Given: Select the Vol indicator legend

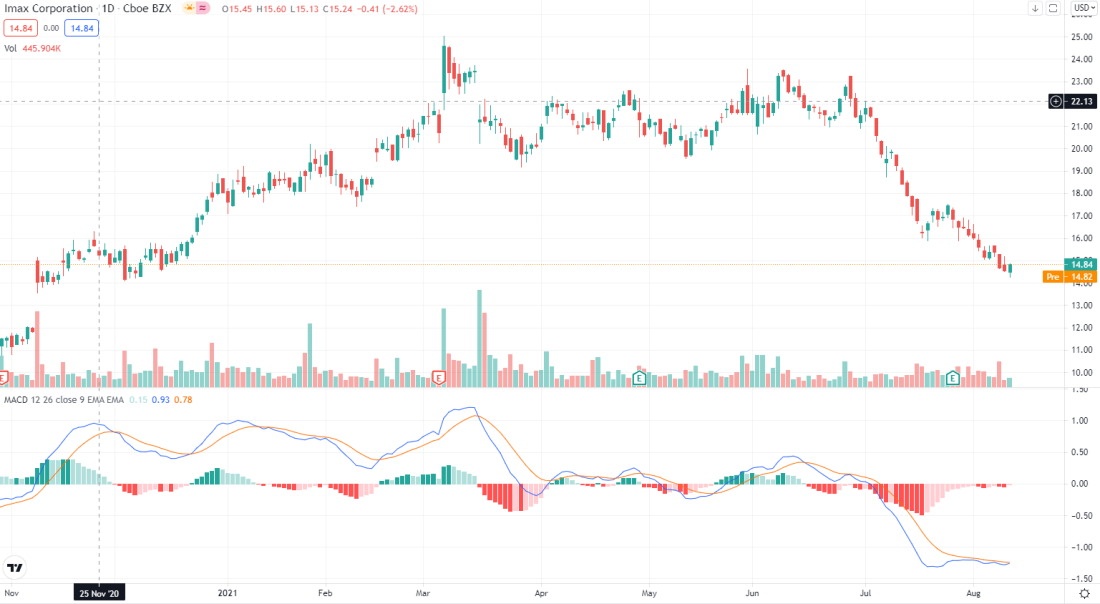Looking at the screenshot, I should (11, 48).
